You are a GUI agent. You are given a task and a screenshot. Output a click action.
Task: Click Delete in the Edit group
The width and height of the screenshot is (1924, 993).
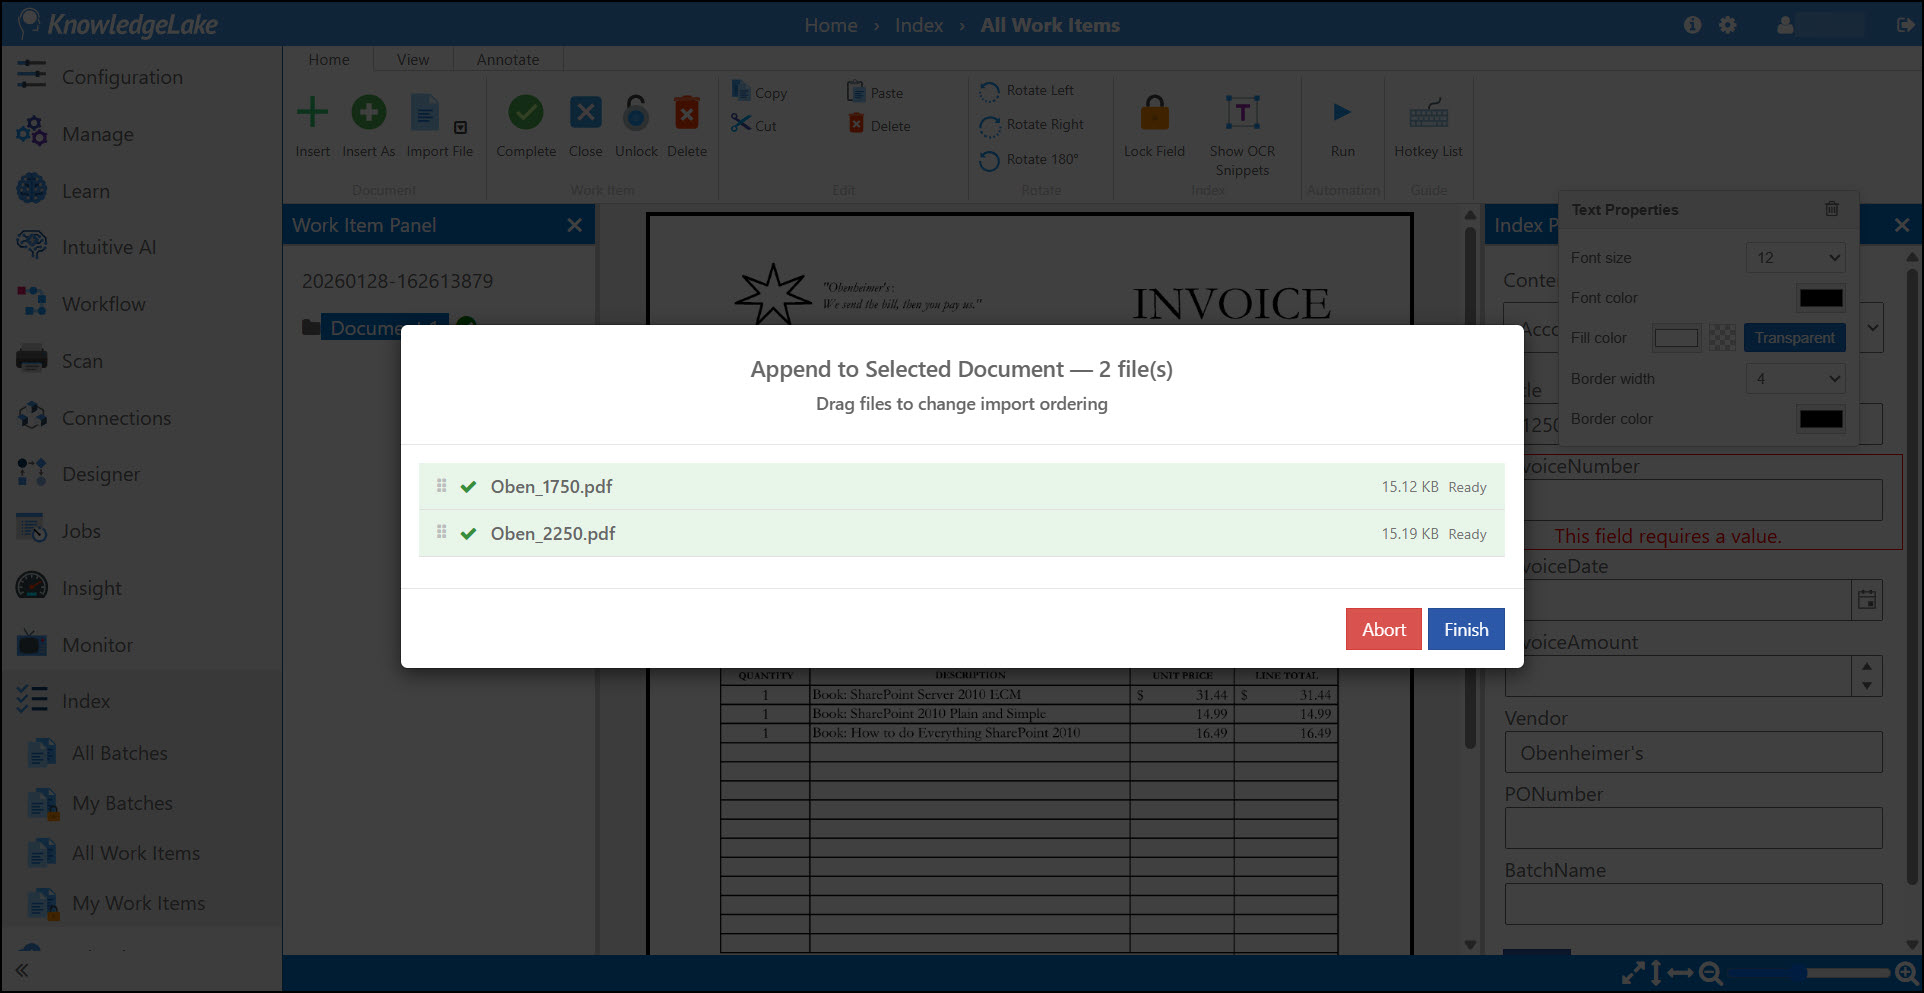[x=879, y=125]
